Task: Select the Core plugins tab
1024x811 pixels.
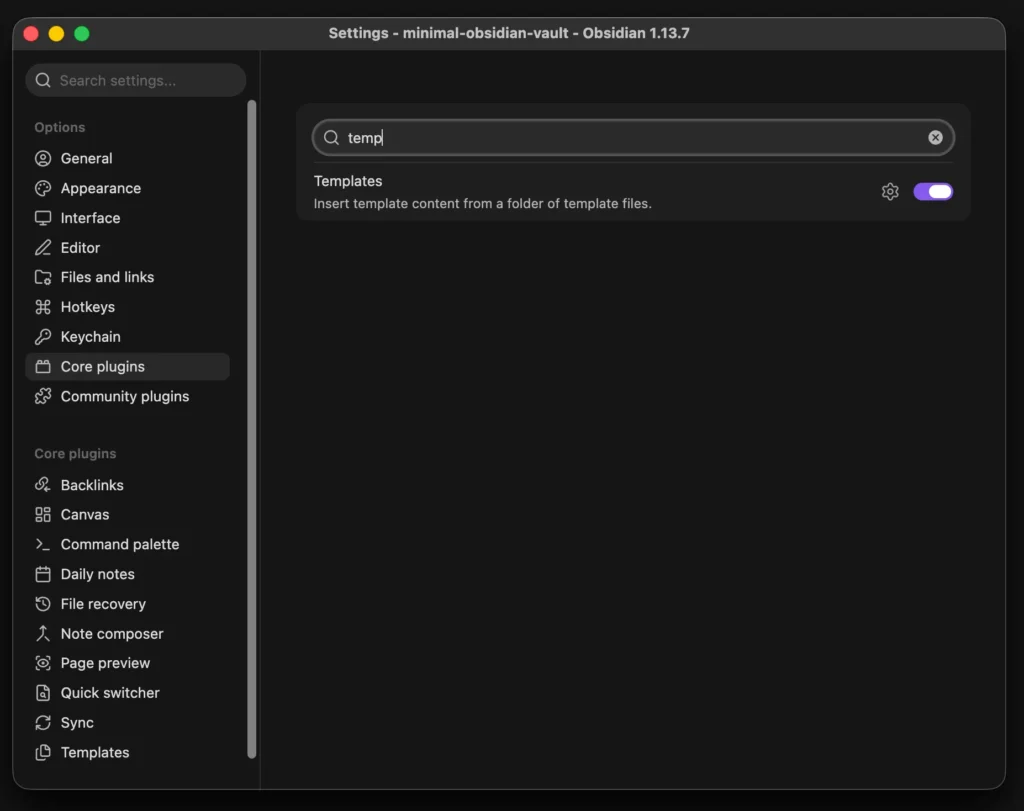Action: tap(127, 366)
